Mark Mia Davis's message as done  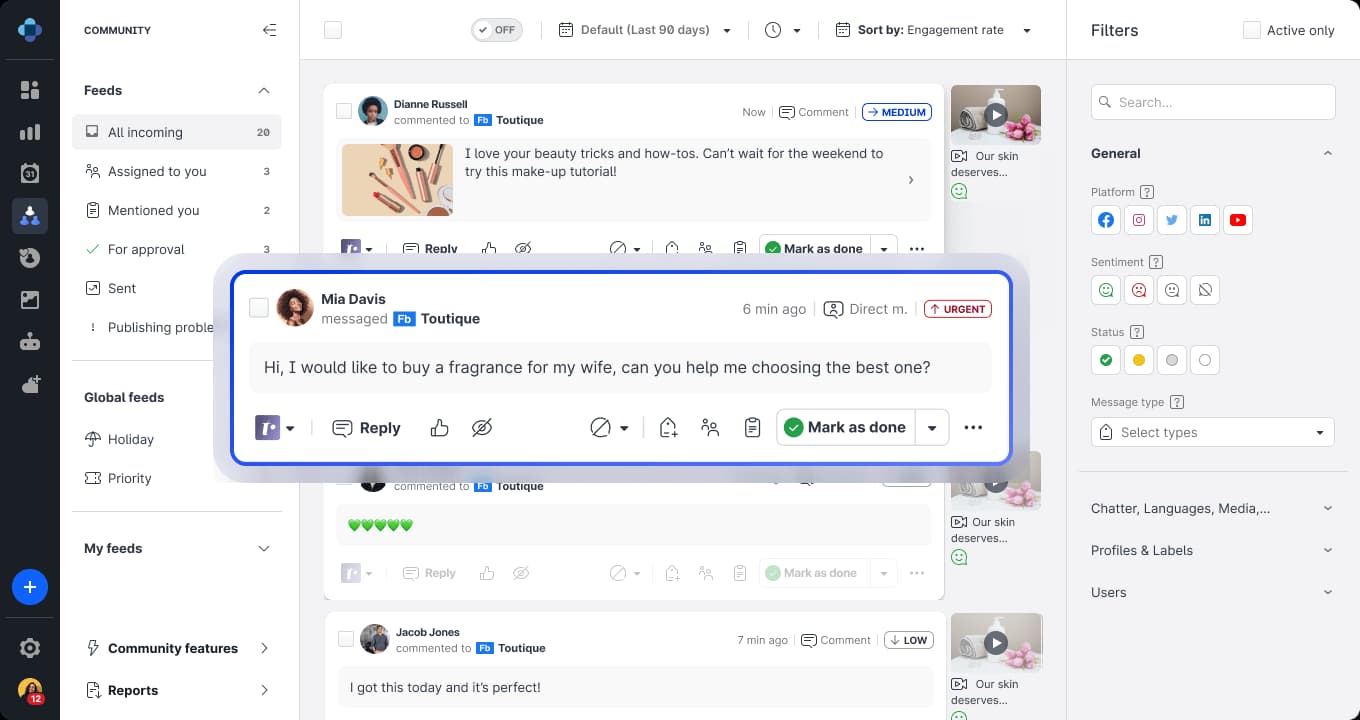tap(845, 427)
